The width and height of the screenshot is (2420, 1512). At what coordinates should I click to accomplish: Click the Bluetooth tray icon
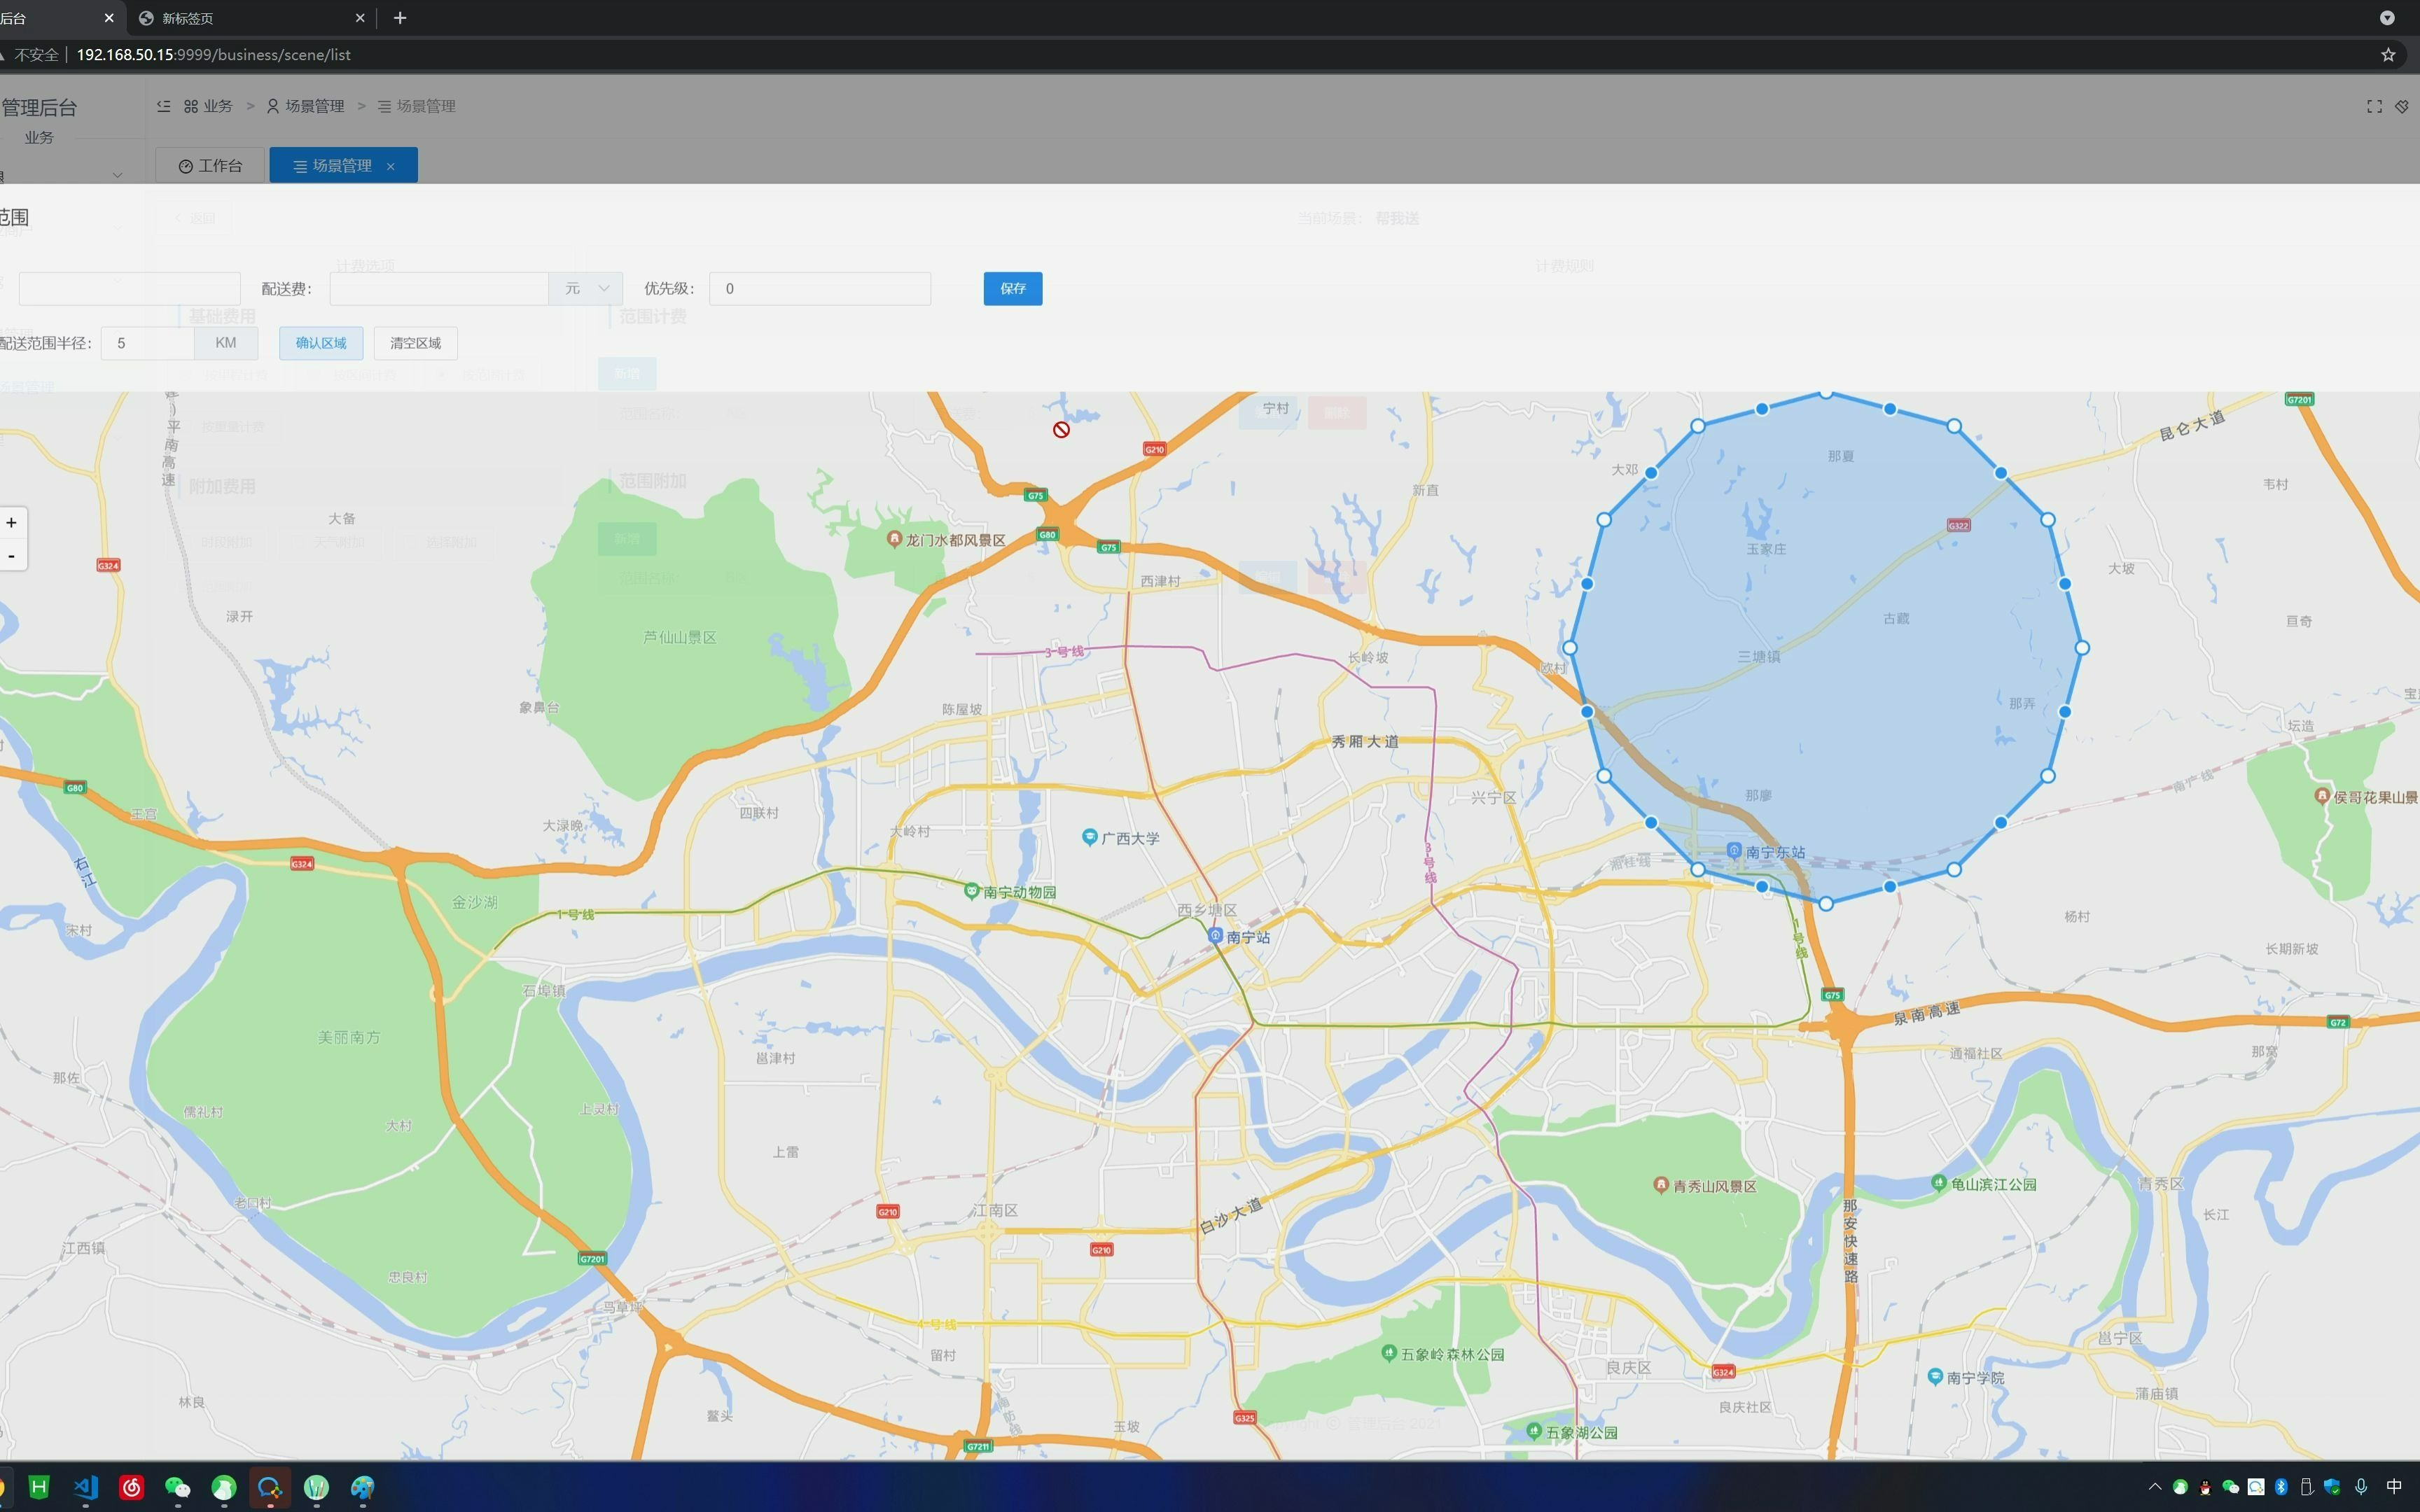[2281, 1487]
